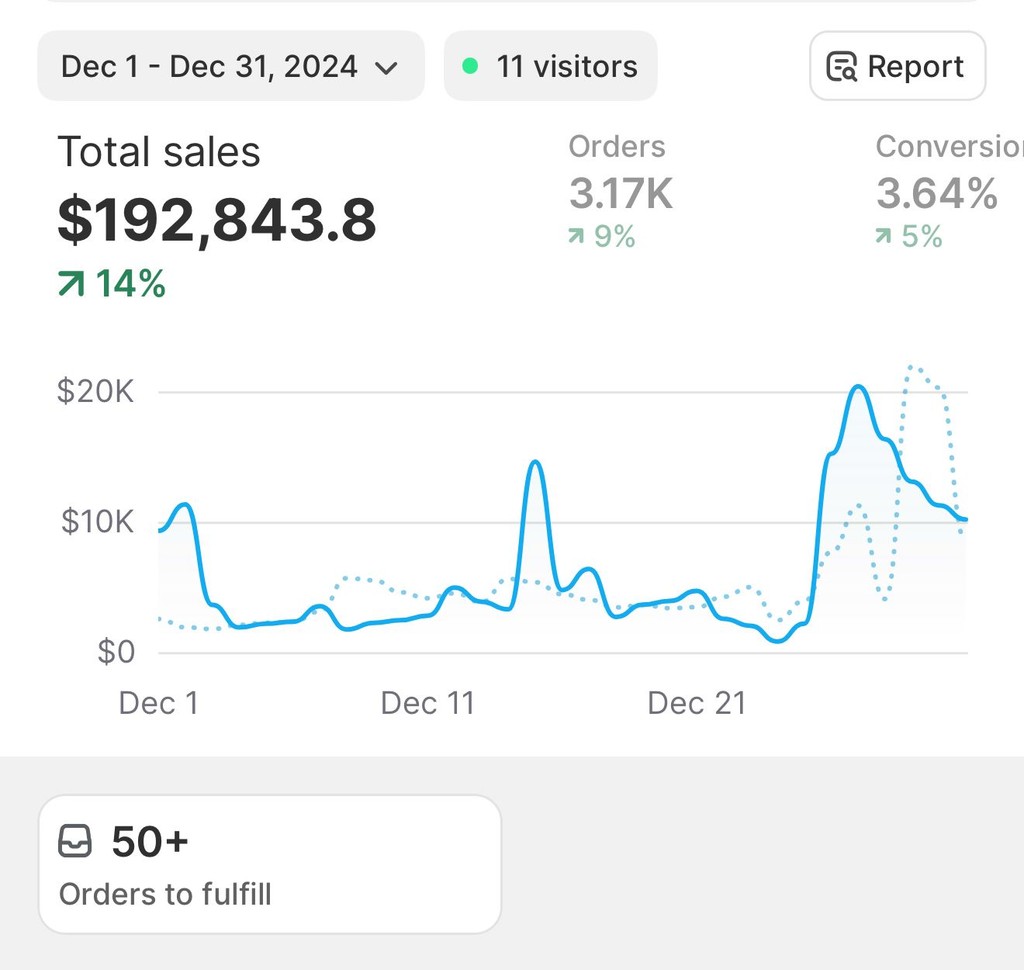This screenshot has width=1024, height=970.
Task: Click the Dec 11 axis label
Action: (x=428, y=703)
